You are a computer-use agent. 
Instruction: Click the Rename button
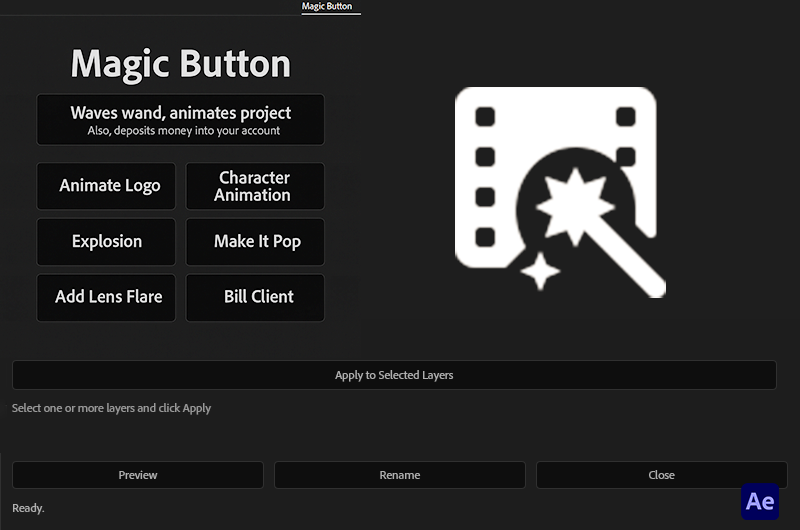(400, 475)
